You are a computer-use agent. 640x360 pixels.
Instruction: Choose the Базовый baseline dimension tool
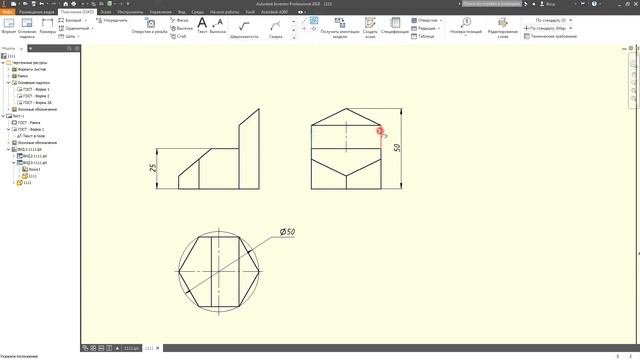pos(70,20)
